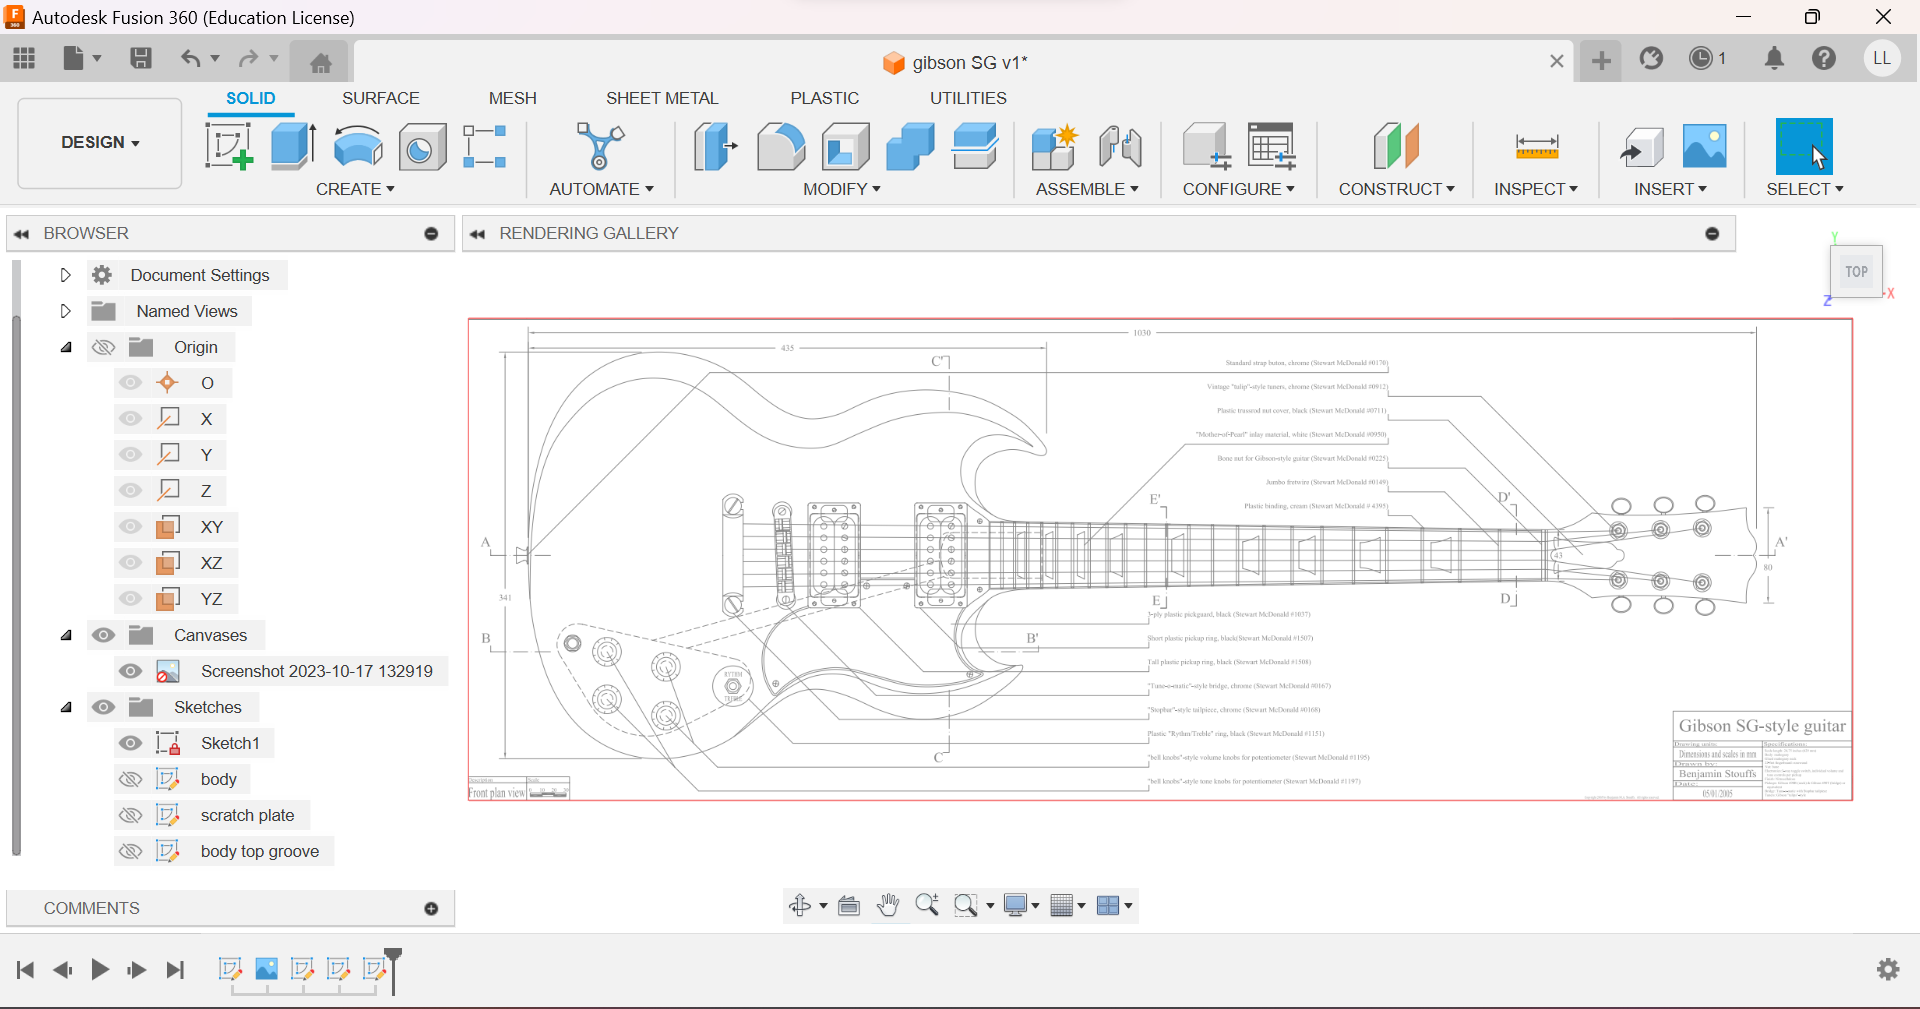Click the Orbit tool in navigation bar
The height and width of the screenshot is (1009, 1920).
click(800, 905)
